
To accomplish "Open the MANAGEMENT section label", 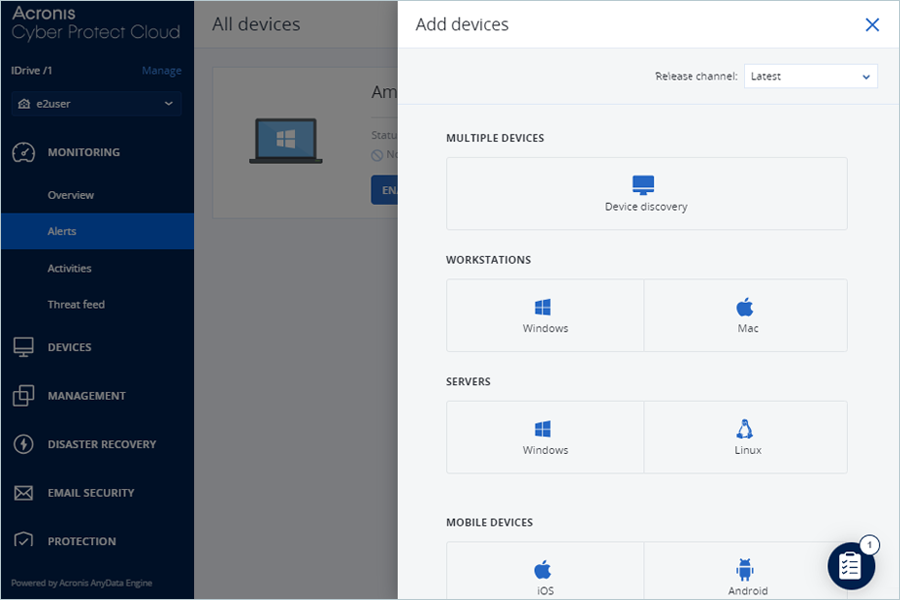I will click(x=87, y=396).
